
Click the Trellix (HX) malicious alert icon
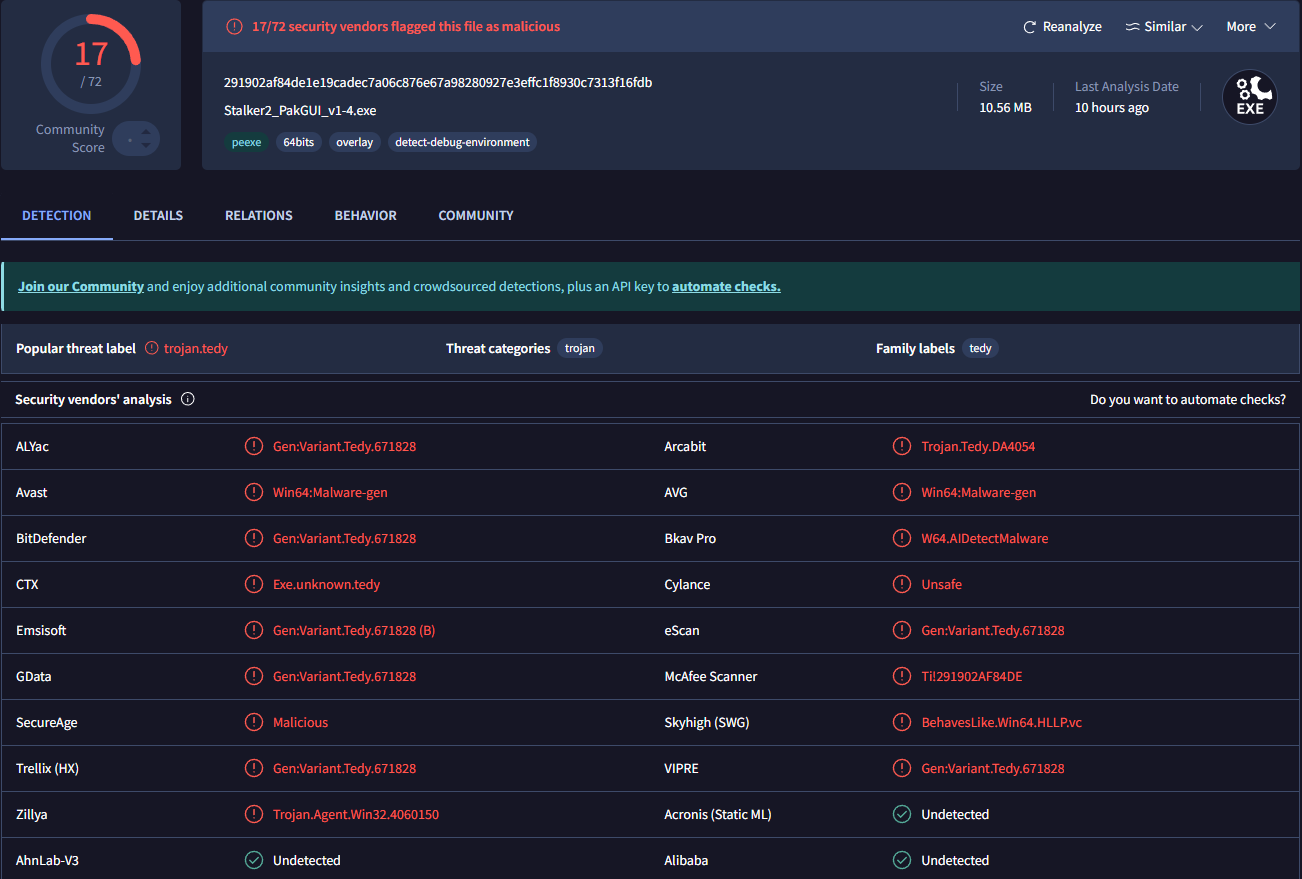point(254,768)
